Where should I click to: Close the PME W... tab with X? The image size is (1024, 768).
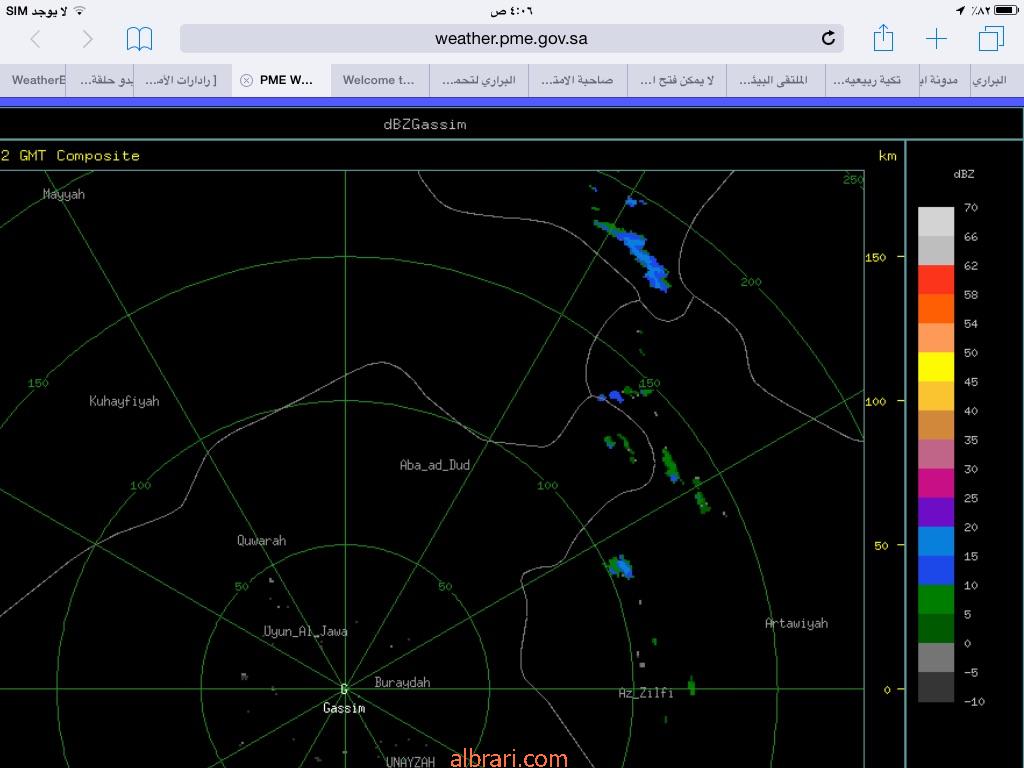tap(246, 80)
